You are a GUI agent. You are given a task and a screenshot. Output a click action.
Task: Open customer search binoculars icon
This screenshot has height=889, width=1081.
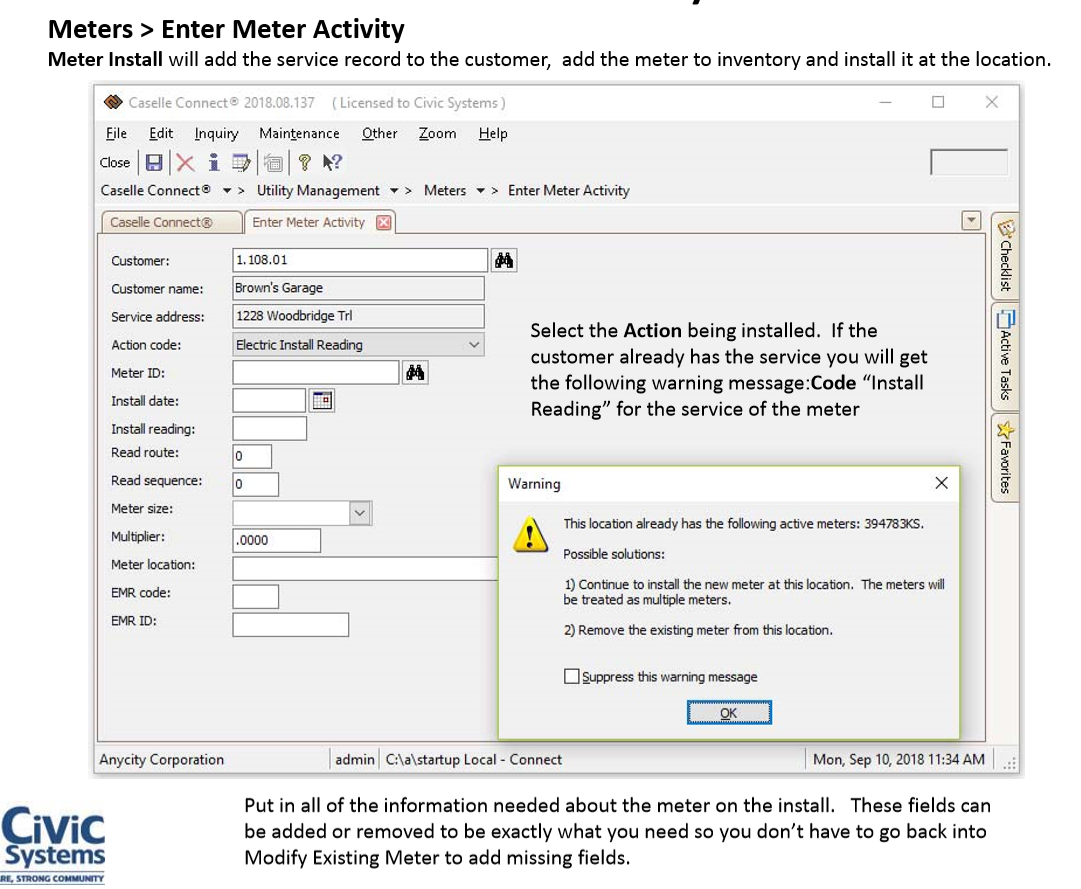pyautogui.click(x=504, y=260)
